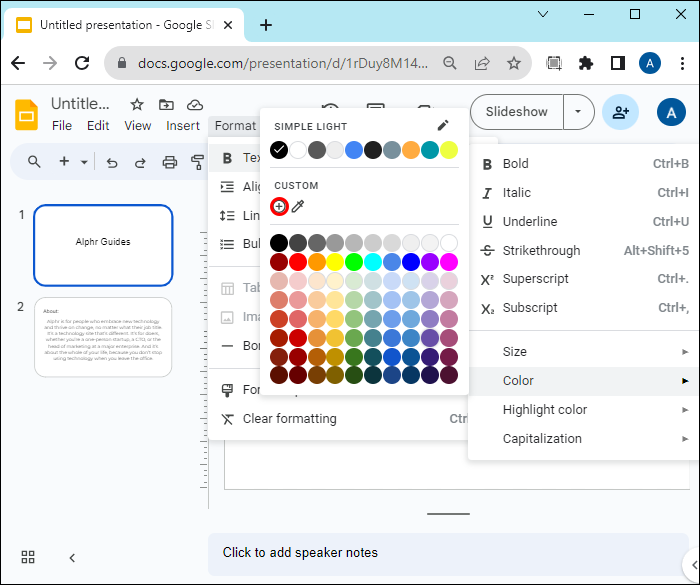Select yellow theme color swatch
The image size is (700, 585).
(x=449, y=150)
